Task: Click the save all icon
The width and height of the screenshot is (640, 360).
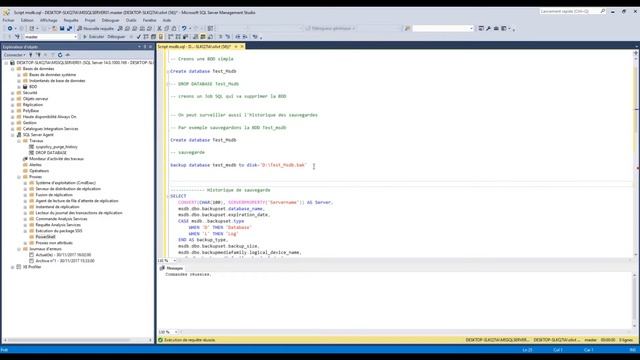Action: click(69, 29)
